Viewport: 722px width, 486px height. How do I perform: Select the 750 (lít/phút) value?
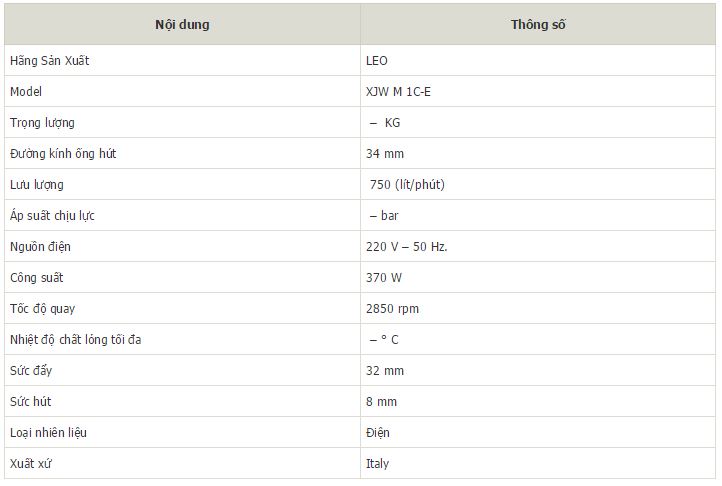tap(407, 185)
